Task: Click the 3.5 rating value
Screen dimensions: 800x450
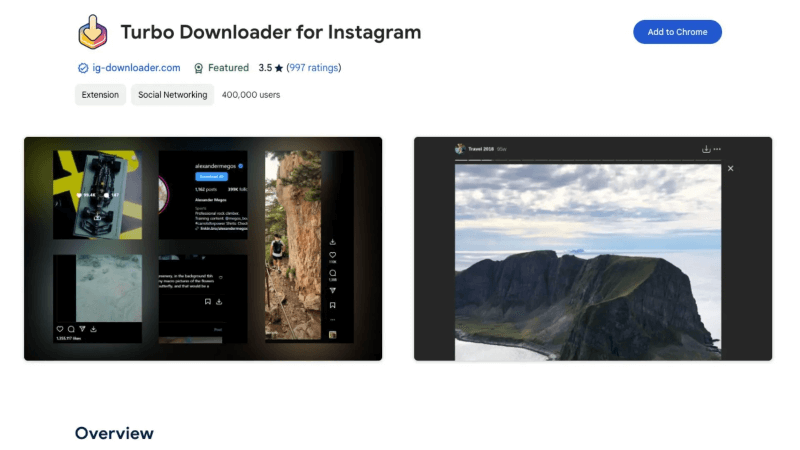Action: tap(265, 68)
